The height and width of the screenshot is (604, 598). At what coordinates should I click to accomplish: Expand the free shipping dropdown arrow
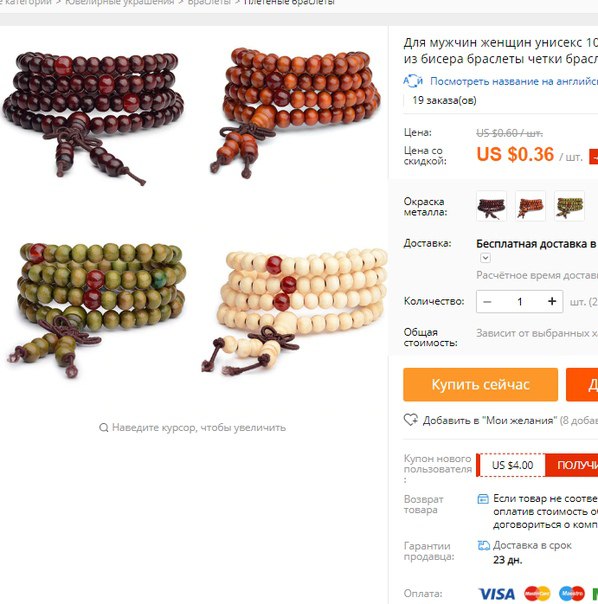(x=485, y=258)
